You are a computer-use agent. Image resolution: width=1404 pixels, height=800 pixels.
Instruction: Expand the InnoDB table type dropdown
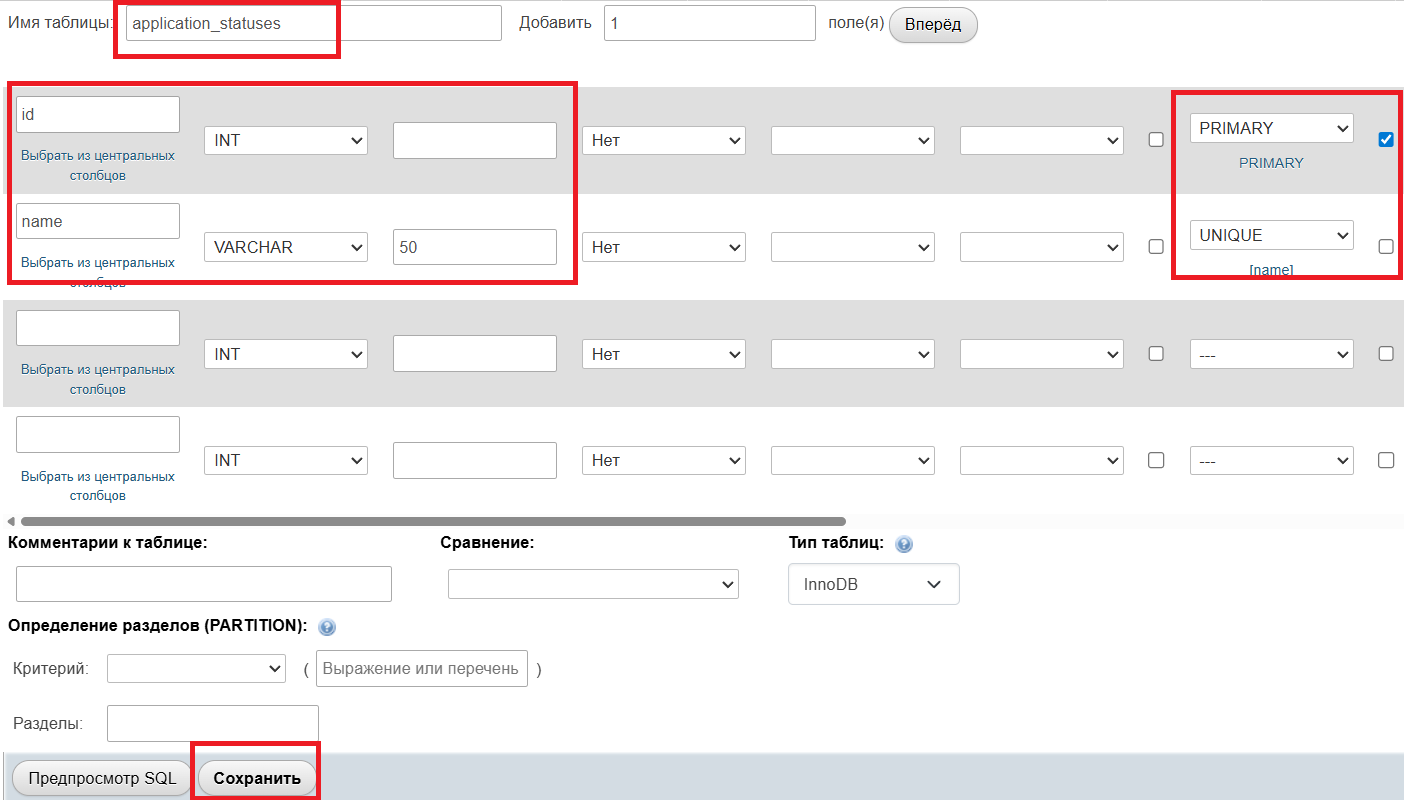pos(873,584)
